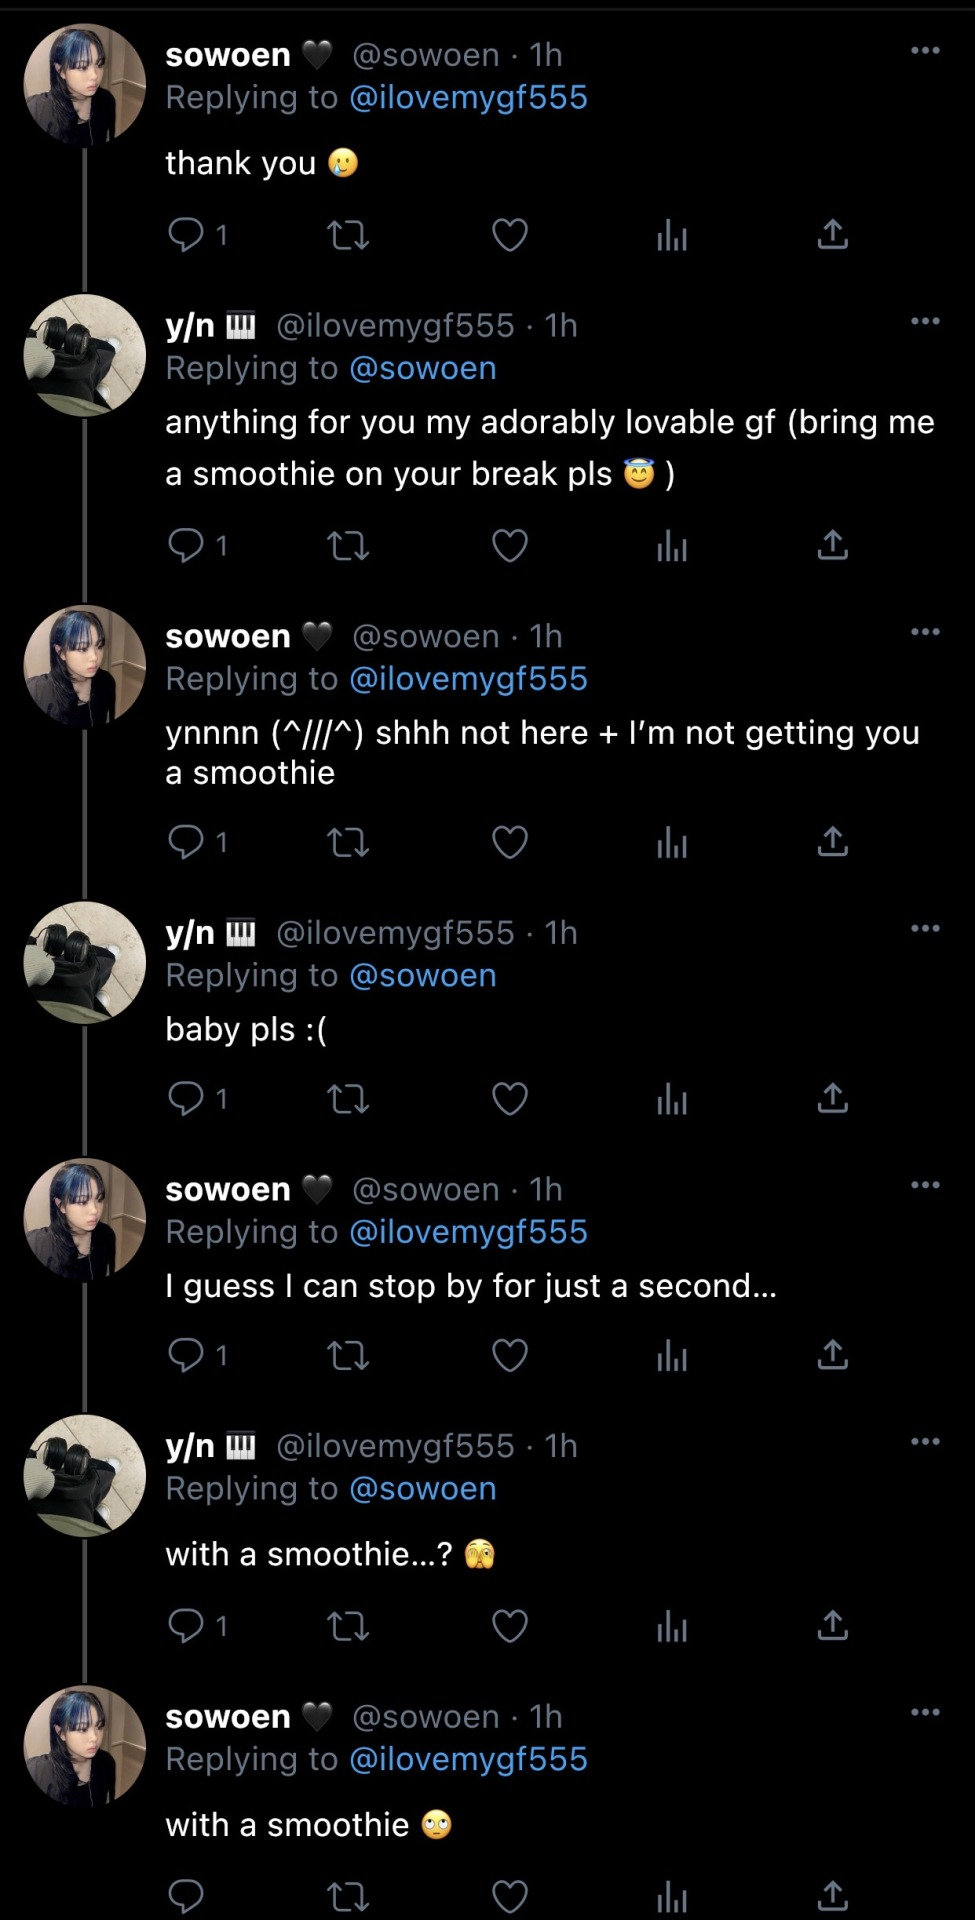The width and height of the screenshot is (975, 1920).
Task: Retweet the "anything for you" tweet
Action: 348,545
